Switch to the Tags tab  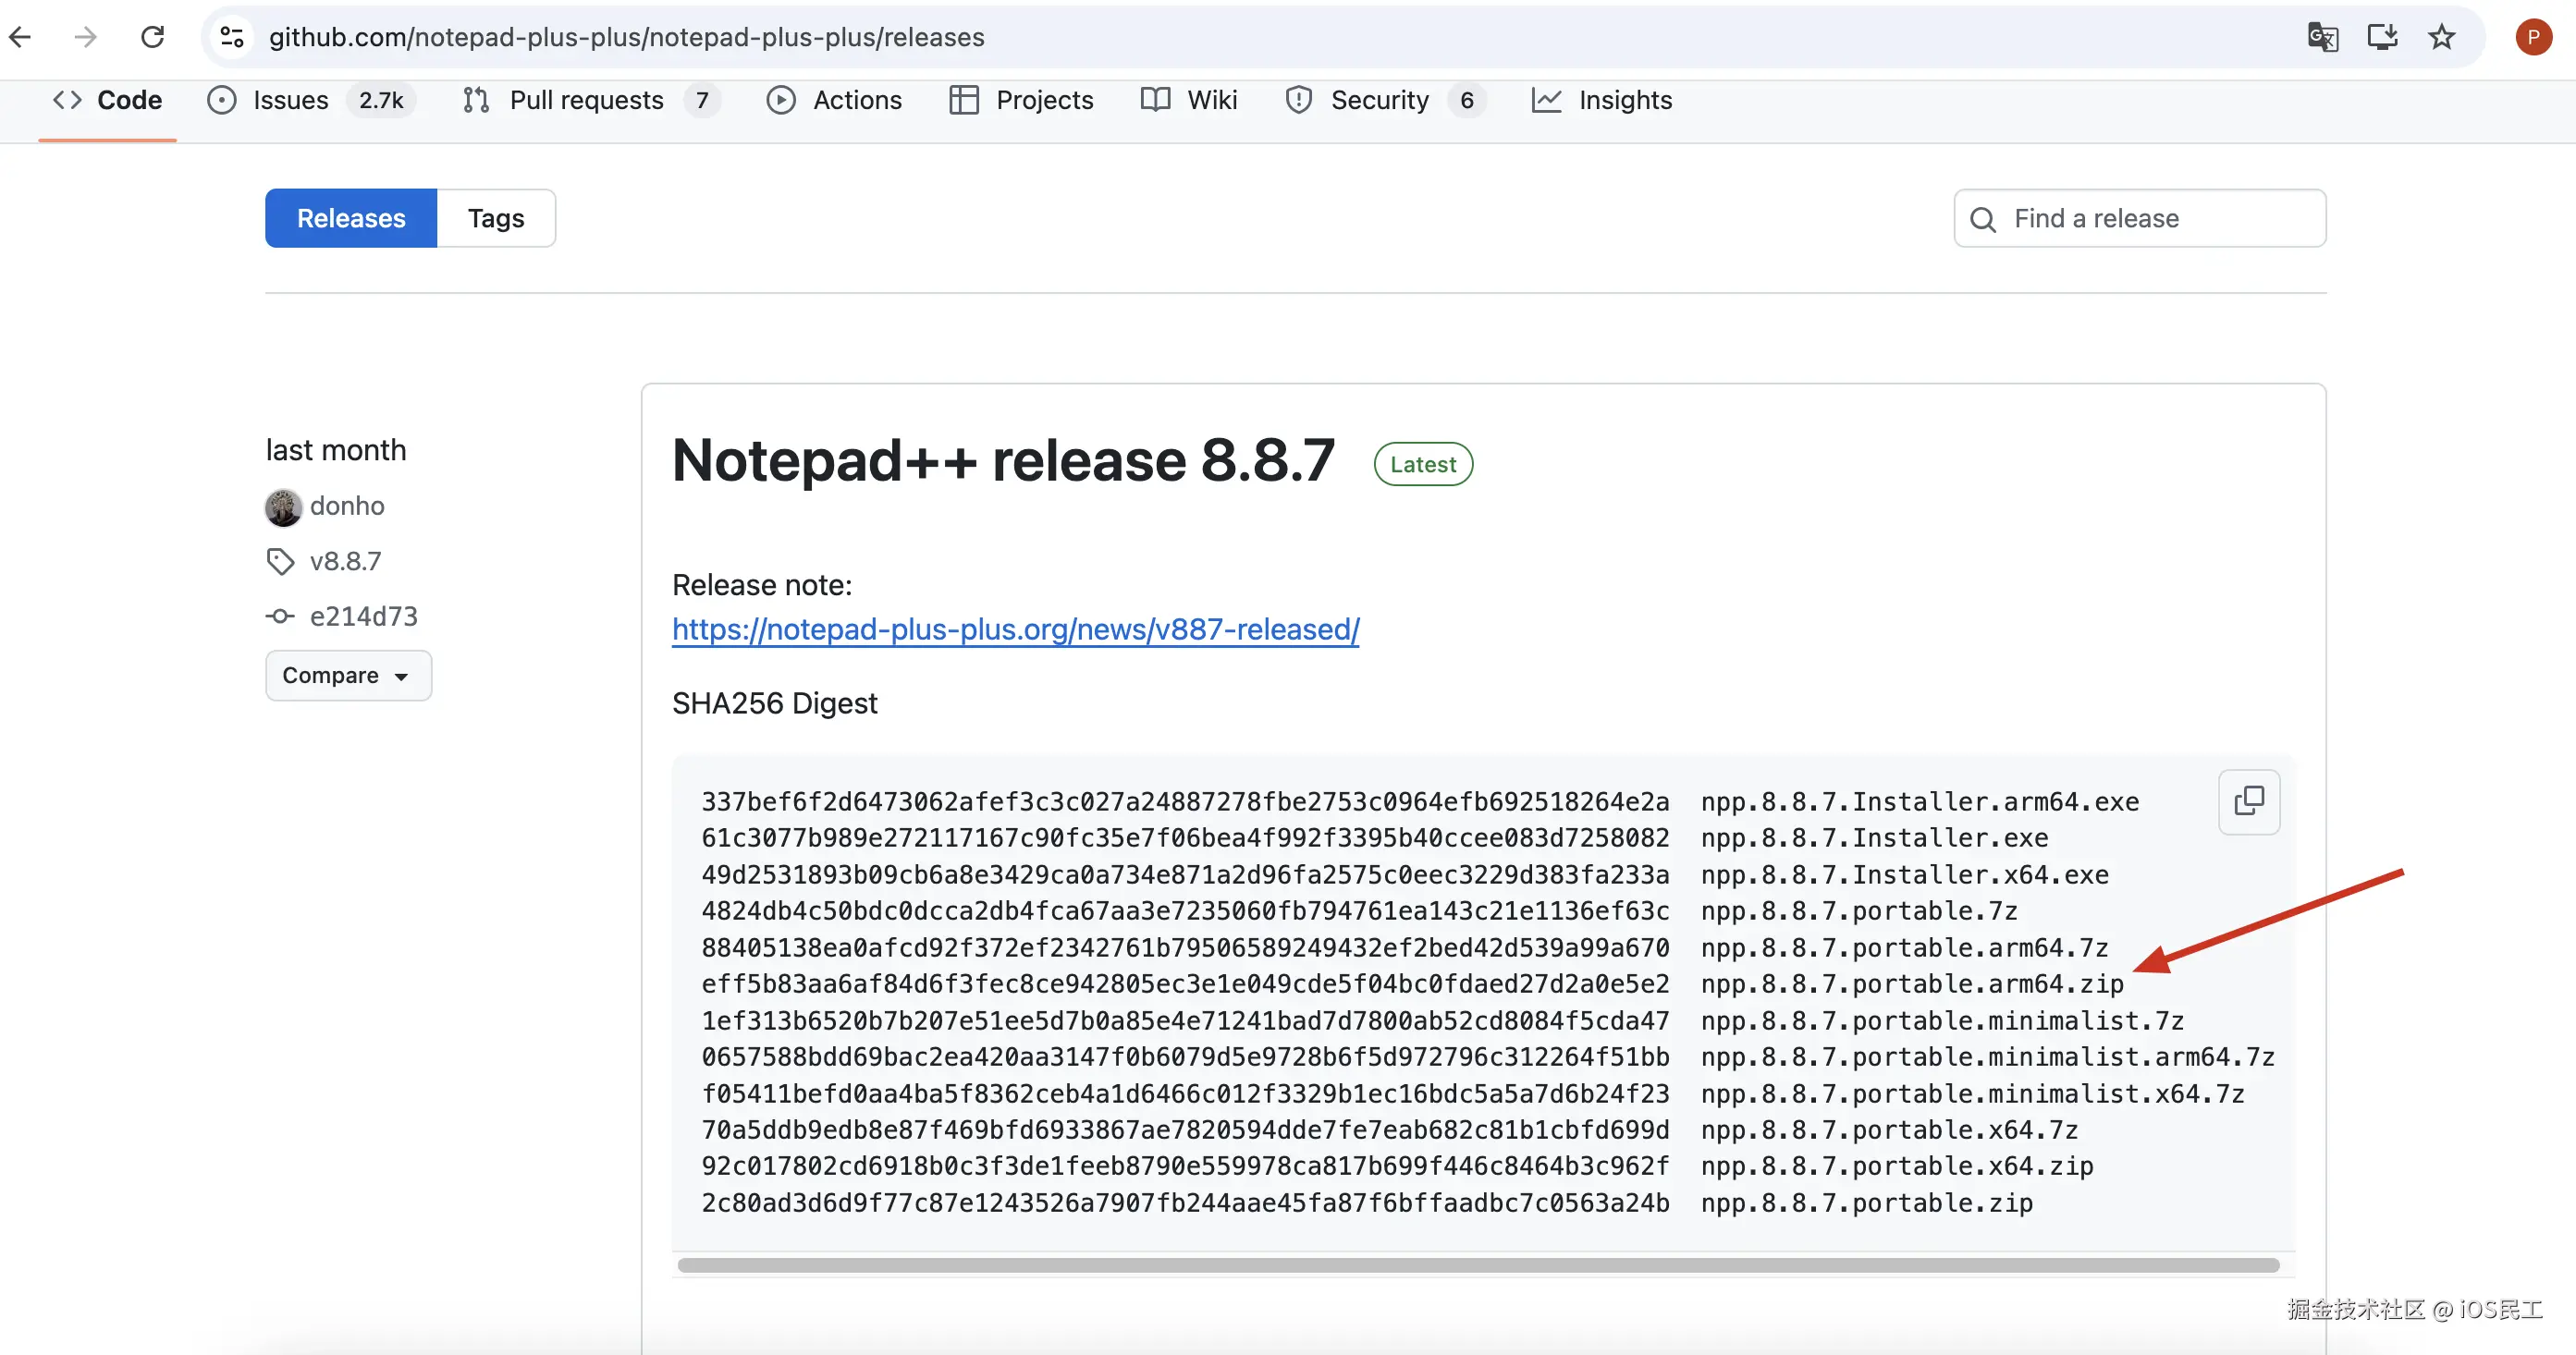tap(496, 218)
